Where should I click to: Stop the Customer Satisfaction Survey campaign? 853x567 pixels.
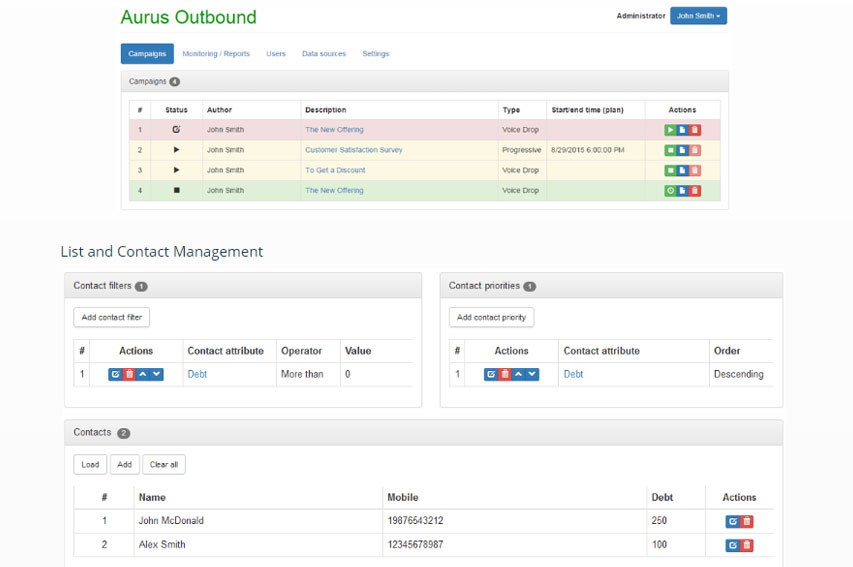(x=670, y=150)
